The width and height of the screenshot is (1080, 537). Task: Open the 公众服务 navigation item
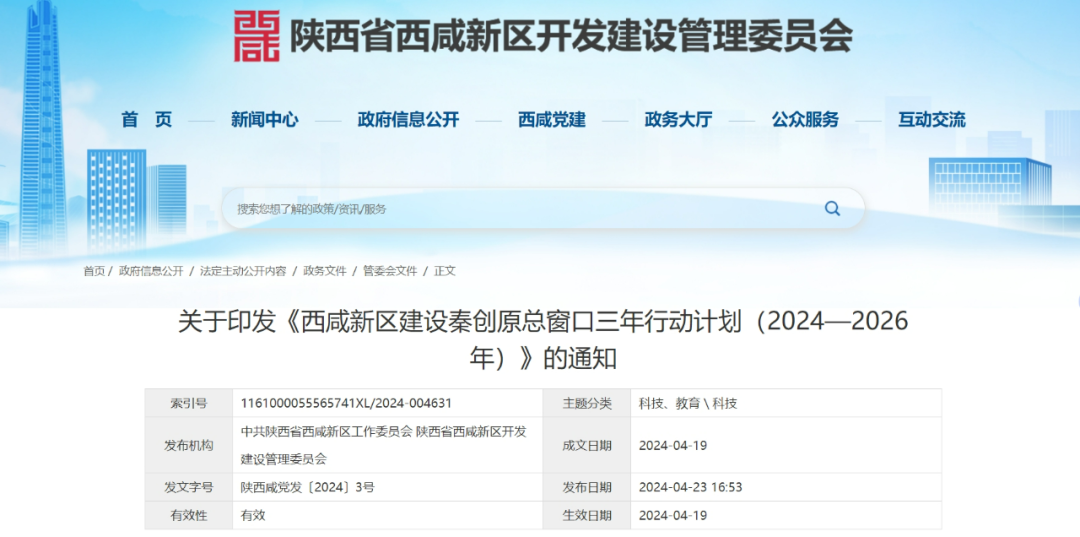[x=805, y=120]
